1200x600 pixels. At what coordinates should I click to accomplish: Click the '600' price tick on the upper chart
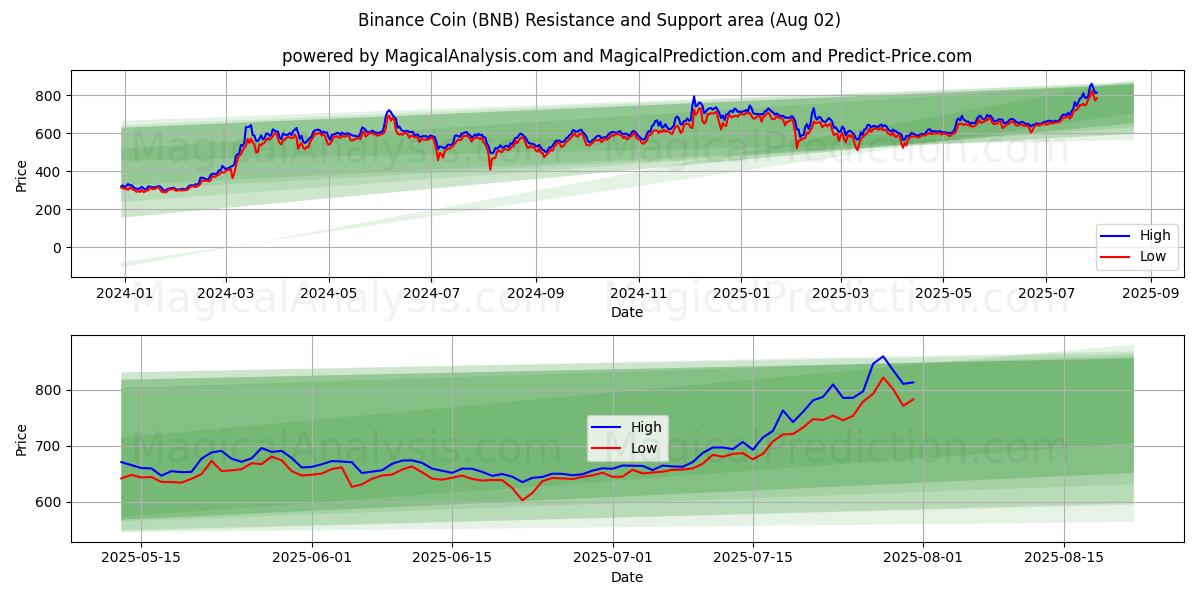coord(50,134)
